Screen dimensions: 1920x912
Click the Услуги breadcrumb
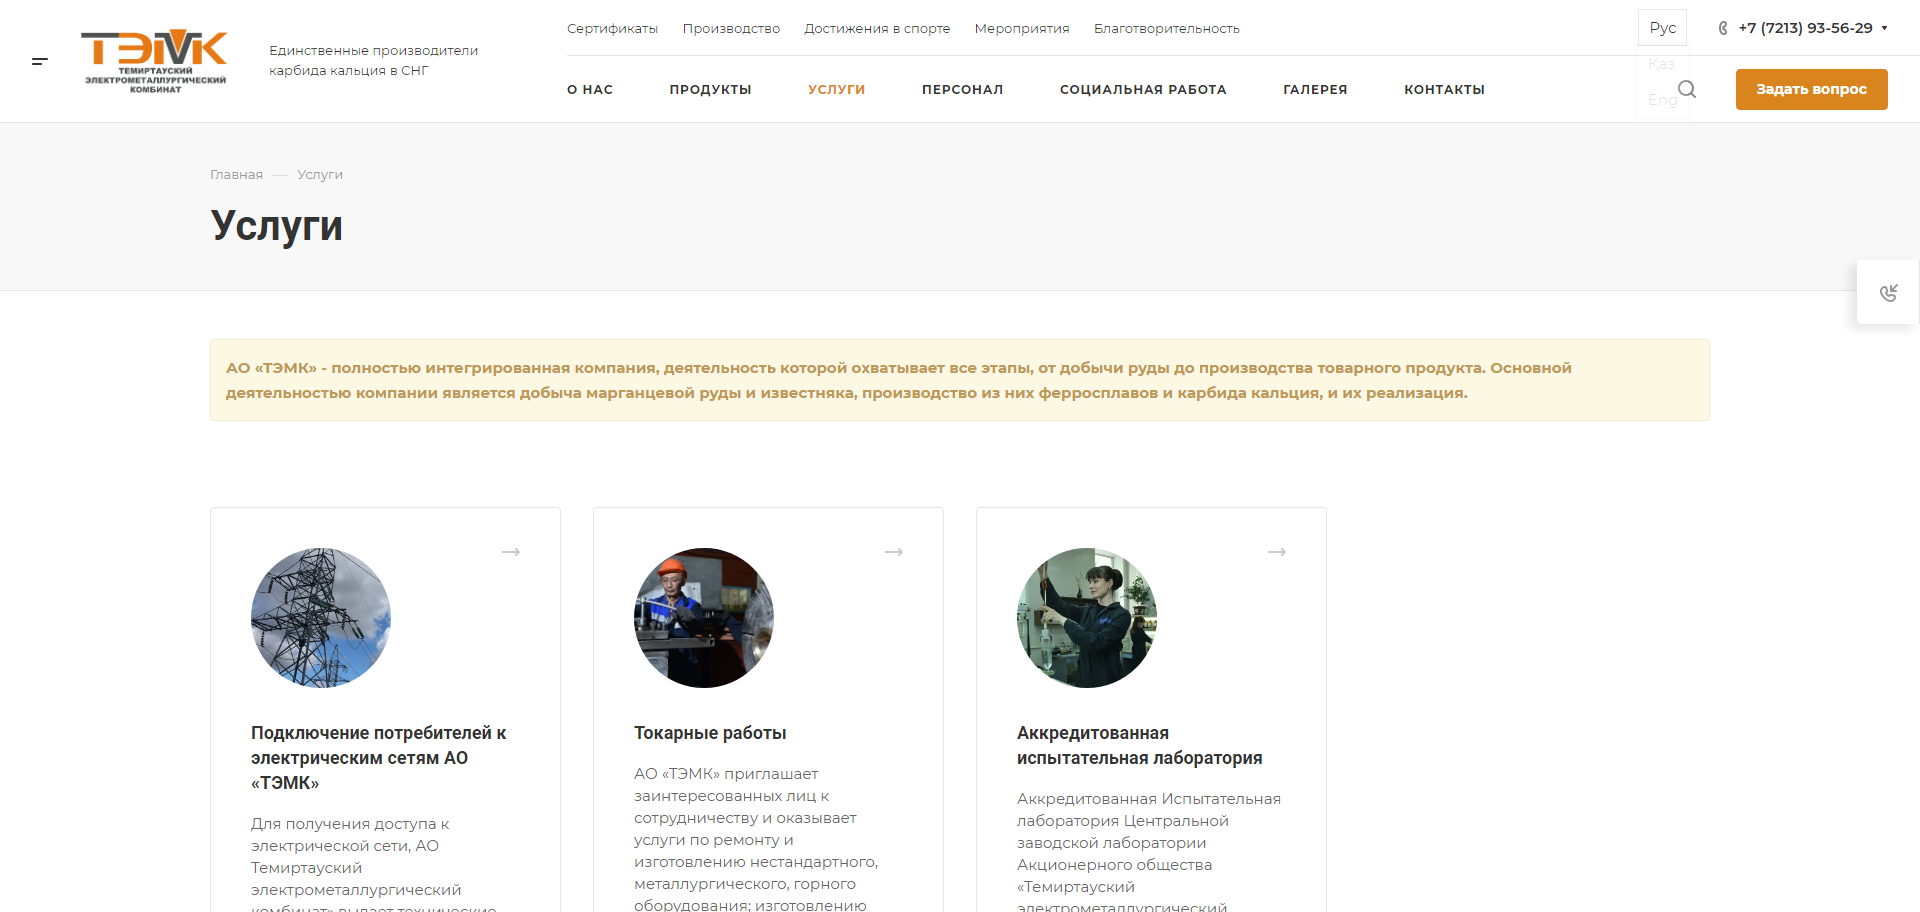[x=320, y=174]
